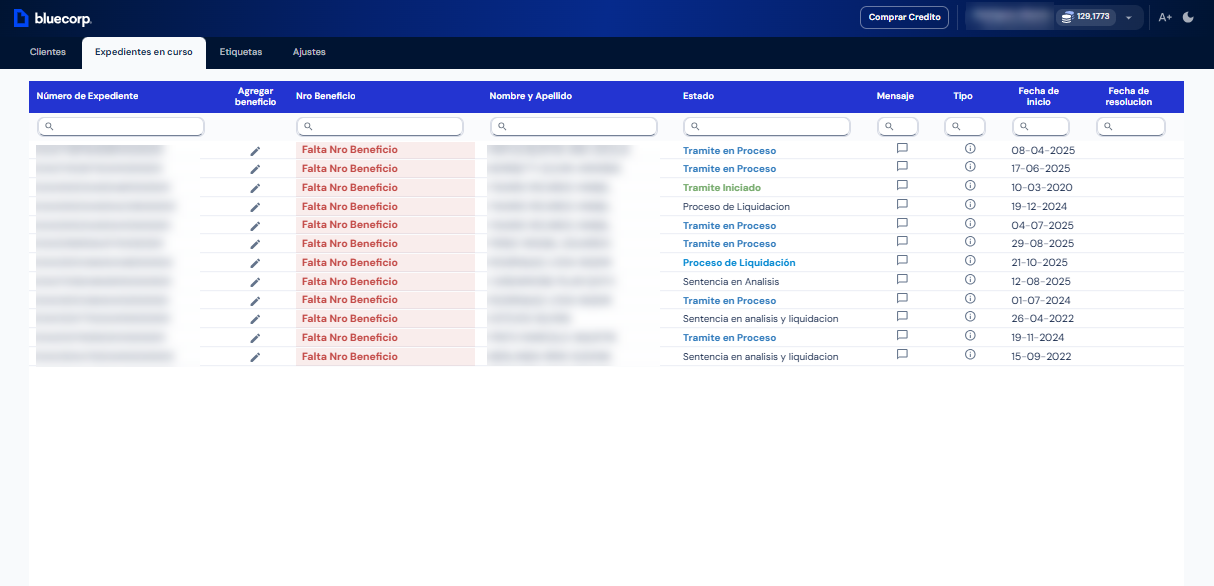This screenshot has width=1214, height=586.
Task: Expand the account credits dropdown arrow
Action: tap(1129, 18)
